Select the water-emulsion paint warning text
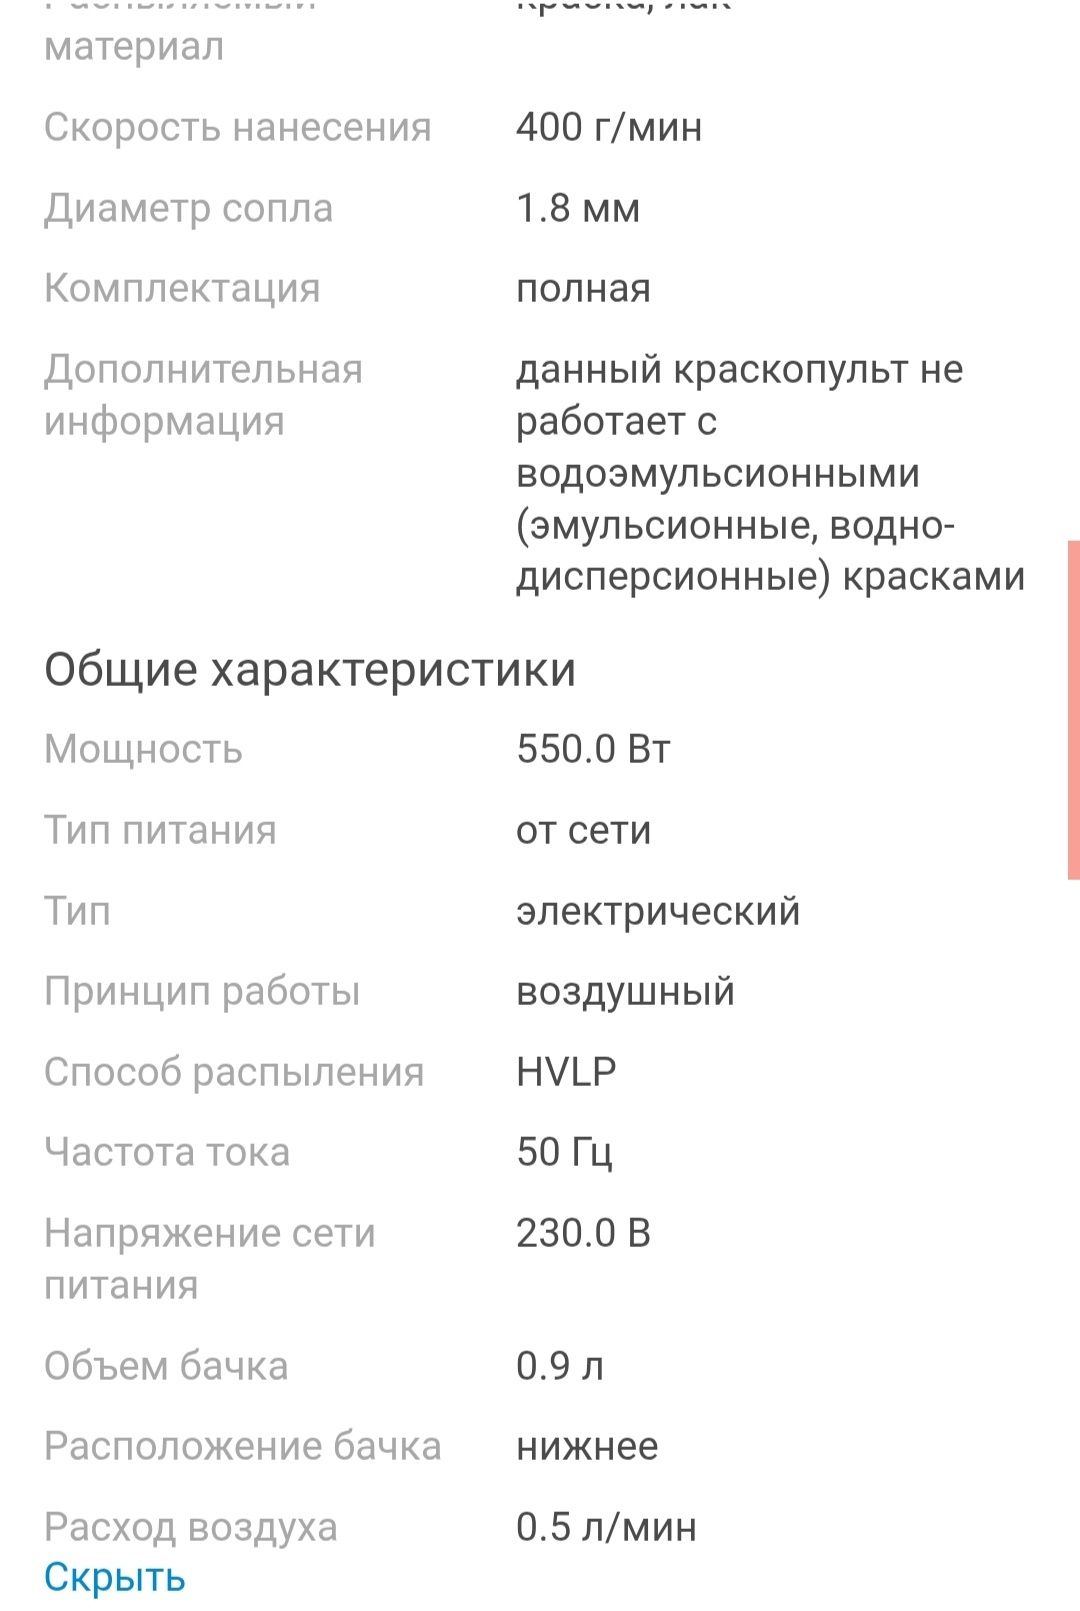This screenshot has height=1611, width=1080. (x=770, y=473)
